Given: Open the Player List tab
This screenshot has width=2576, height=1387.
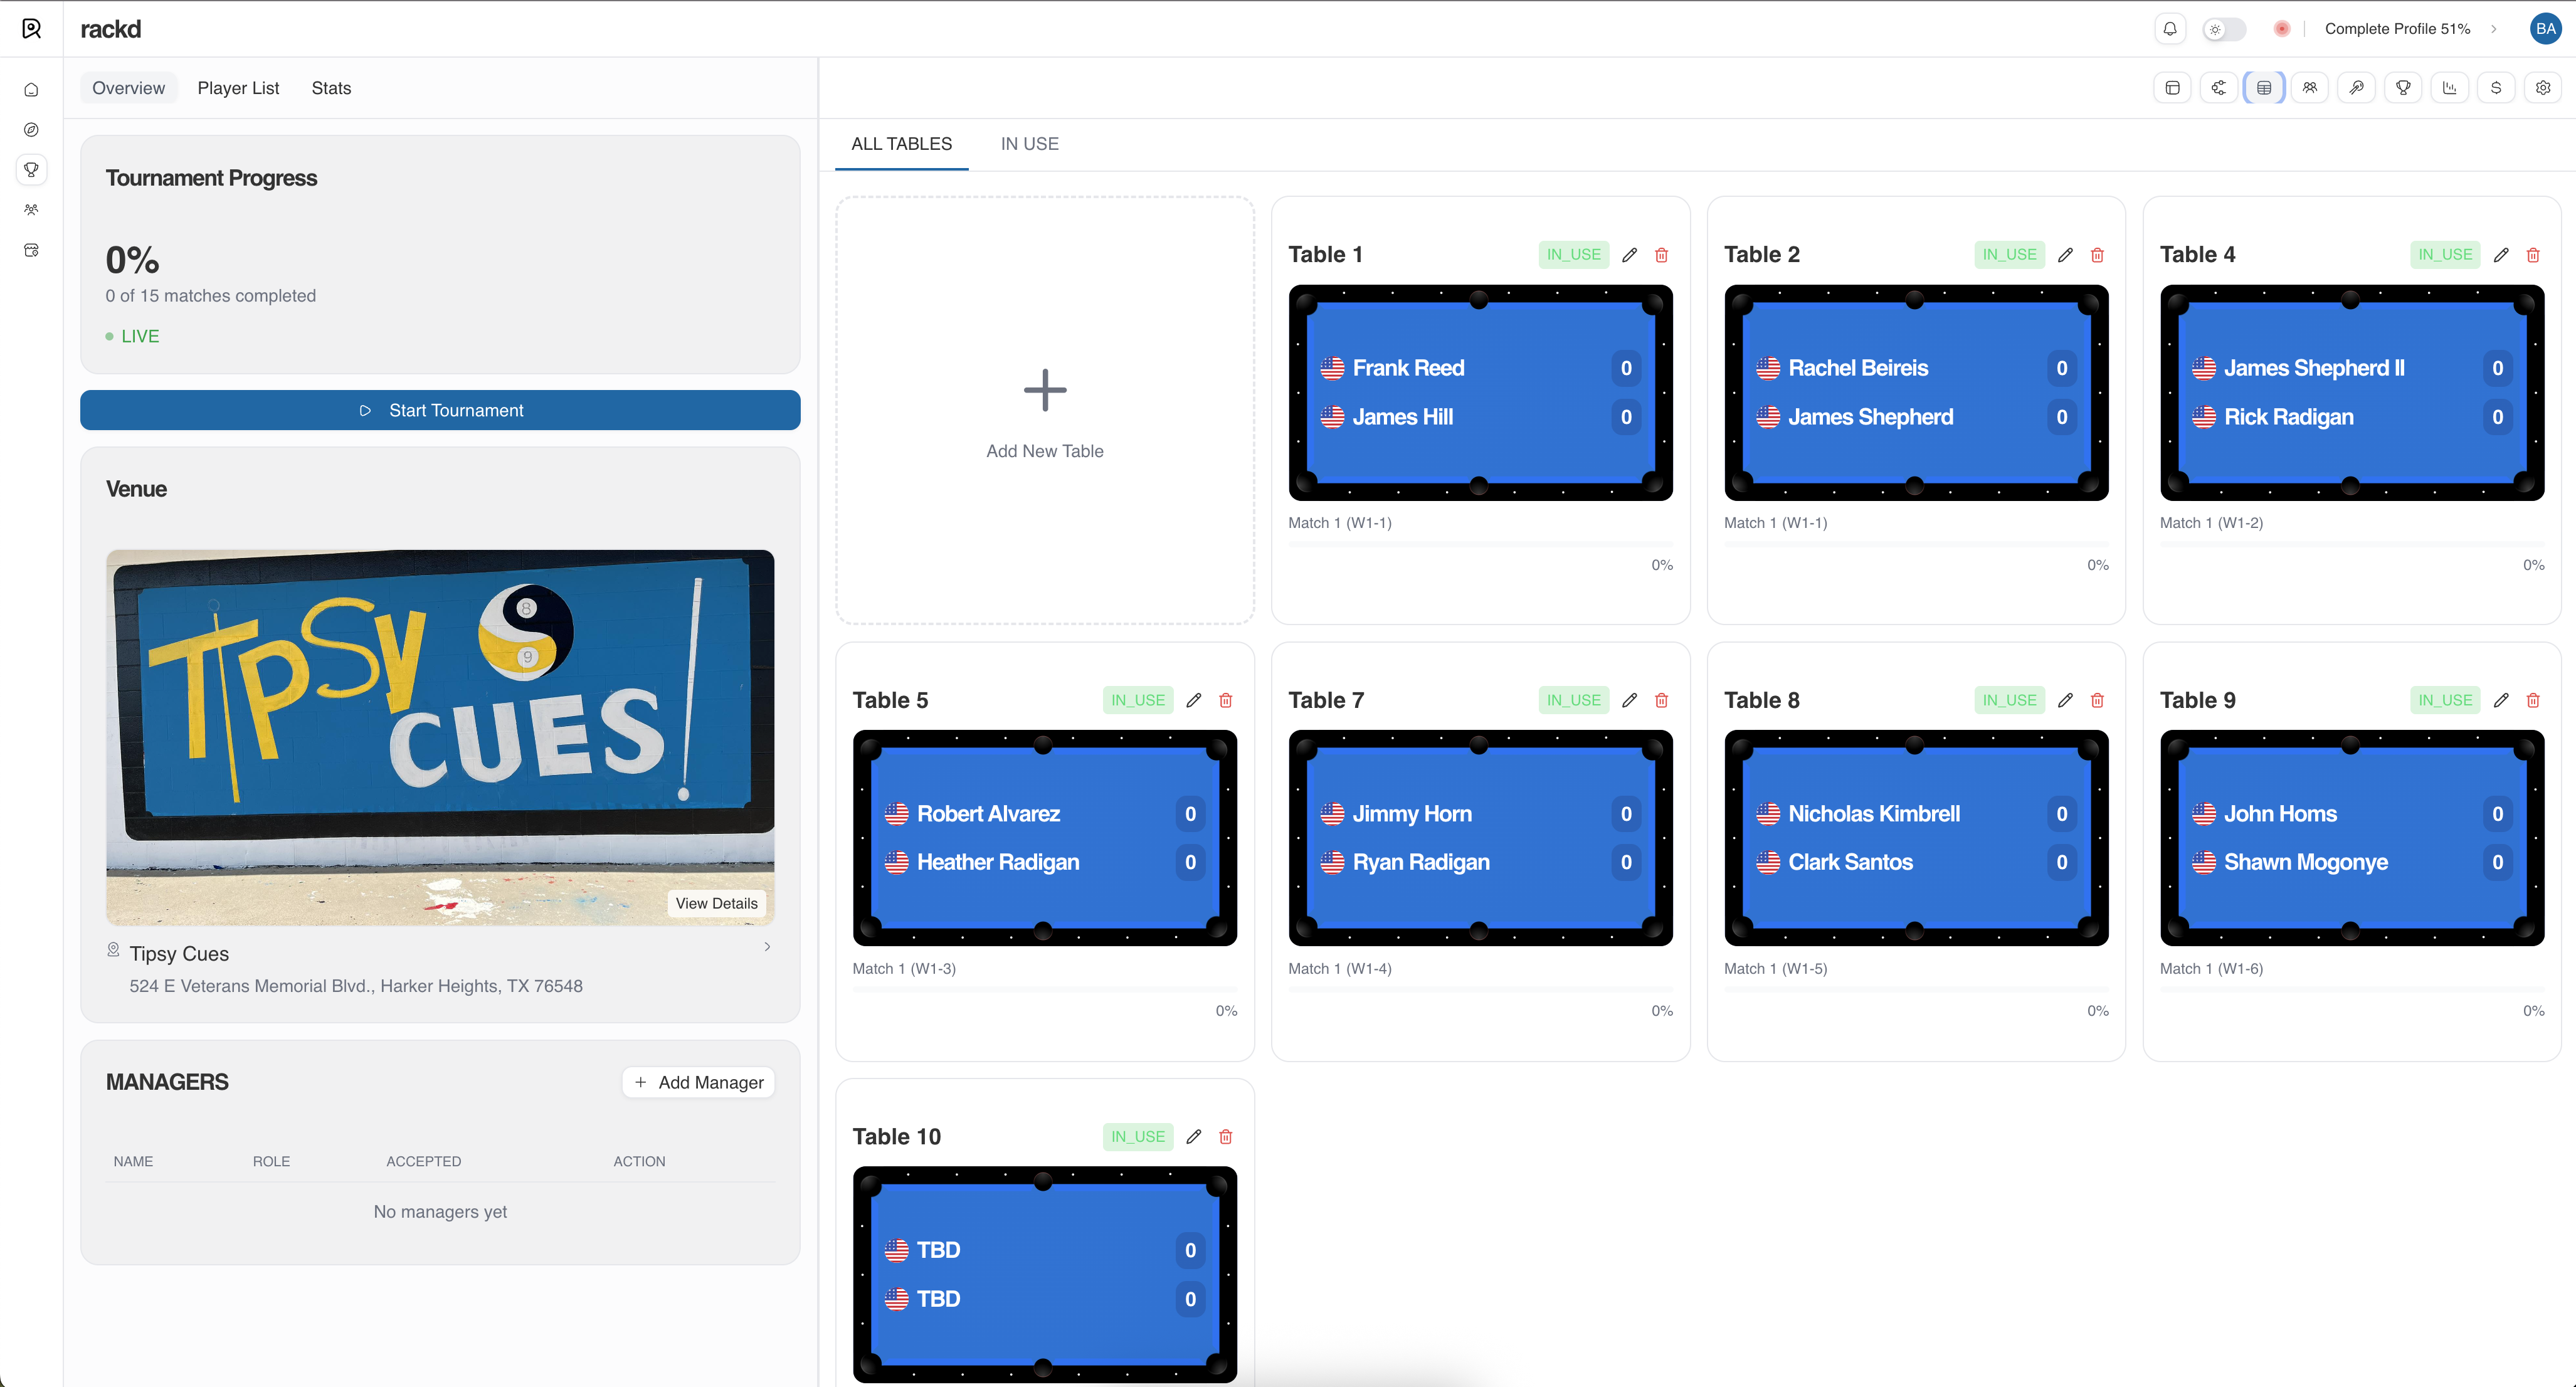Looking at the screenshot, I should (238, 88).
